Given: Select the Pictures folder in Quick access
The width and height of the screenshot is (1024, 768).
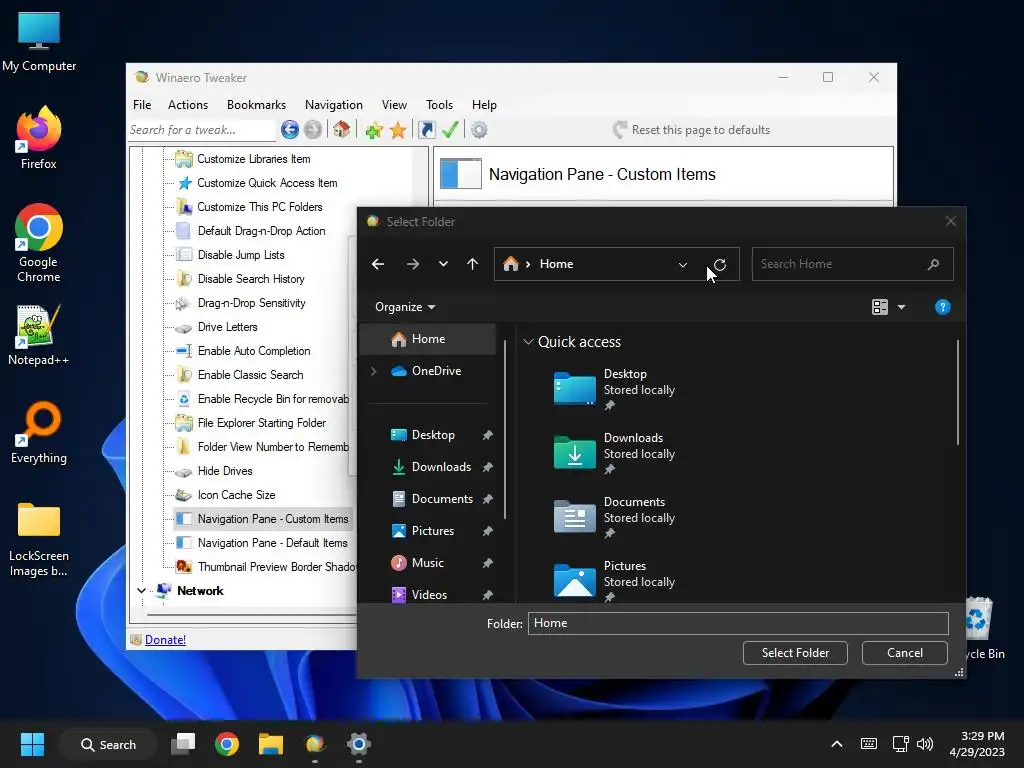Looking at the screenshot, I should pyautogui.click(x=615, y=580).
